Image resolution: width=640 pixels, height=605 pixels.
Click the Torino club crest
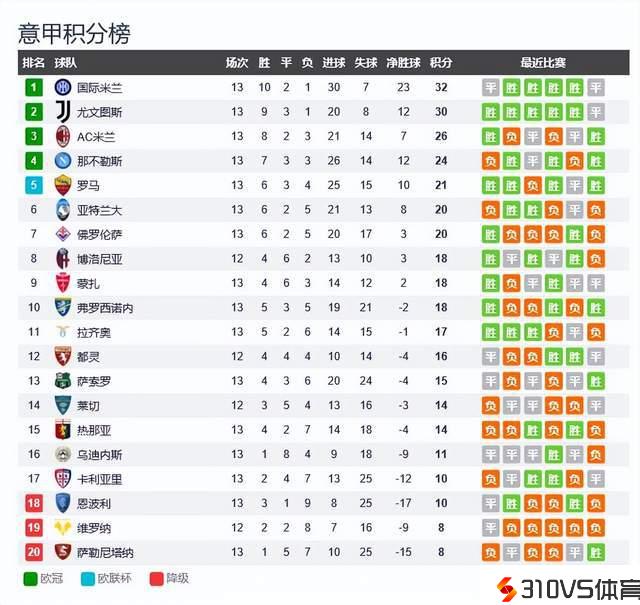[63, 356]
